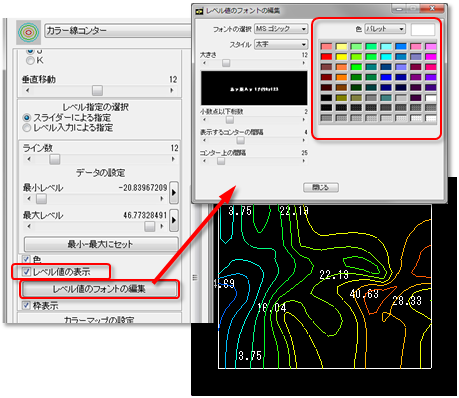Uncheck the 枠表示 checkbox
Screen dimensions: 459x398
[26, 305]
